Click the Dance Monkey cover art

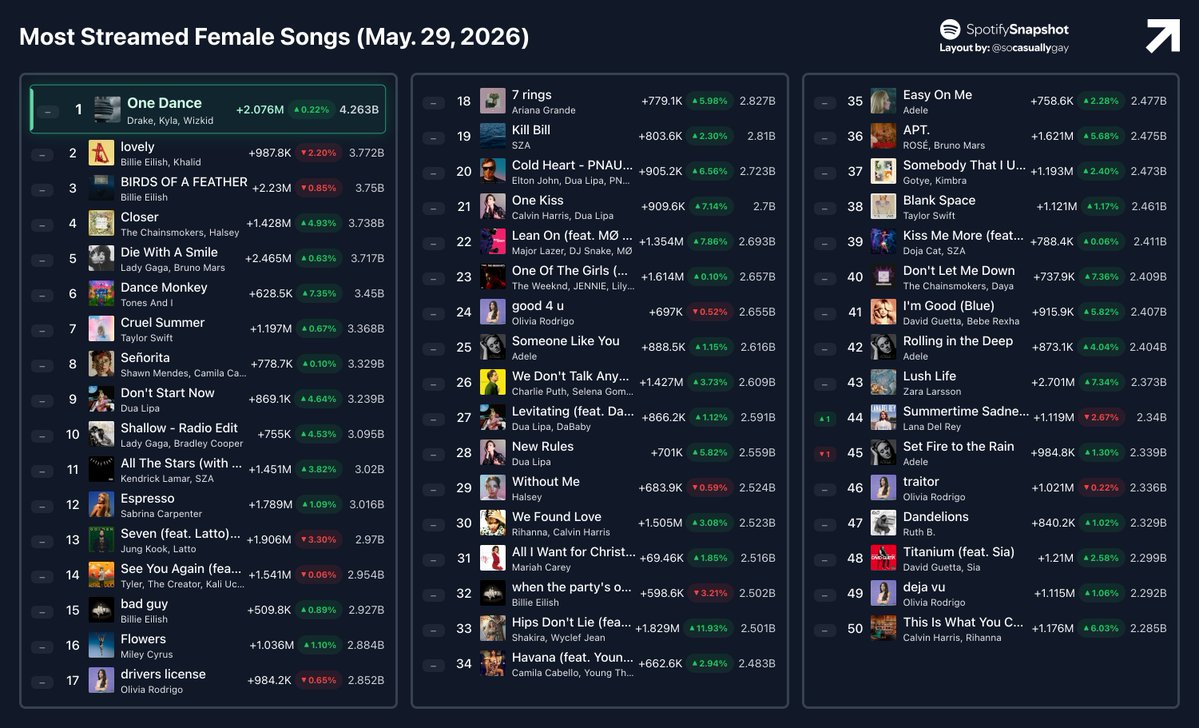click(101, 294)
